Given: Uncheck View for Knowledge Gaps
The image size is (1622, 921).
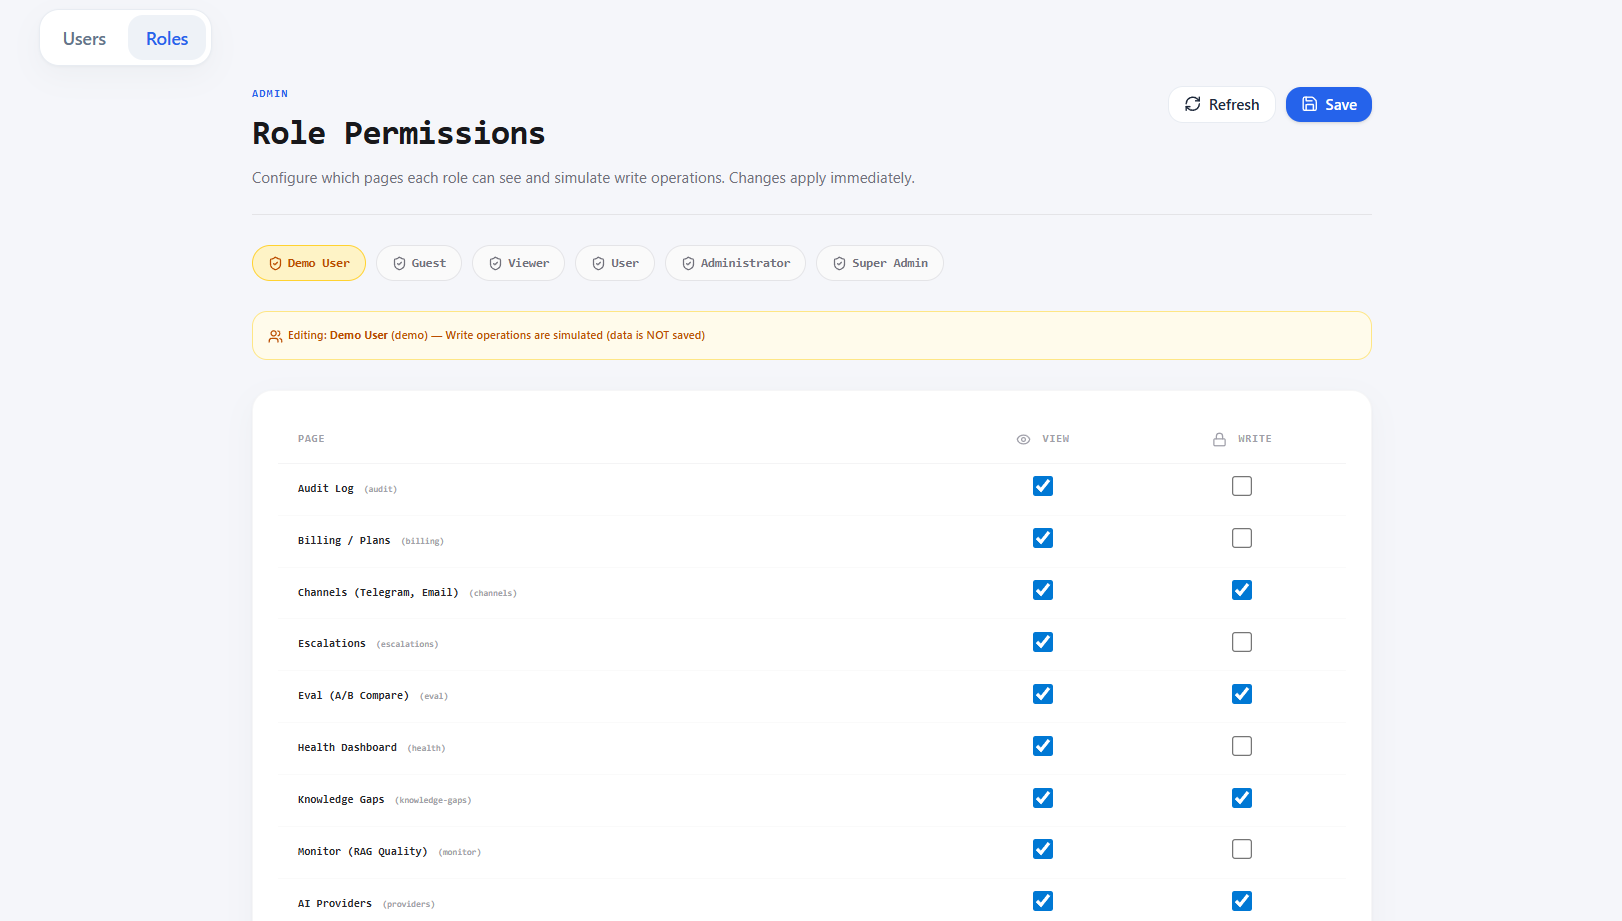Looking at the screenshot, I should [x=1043, y=798].
